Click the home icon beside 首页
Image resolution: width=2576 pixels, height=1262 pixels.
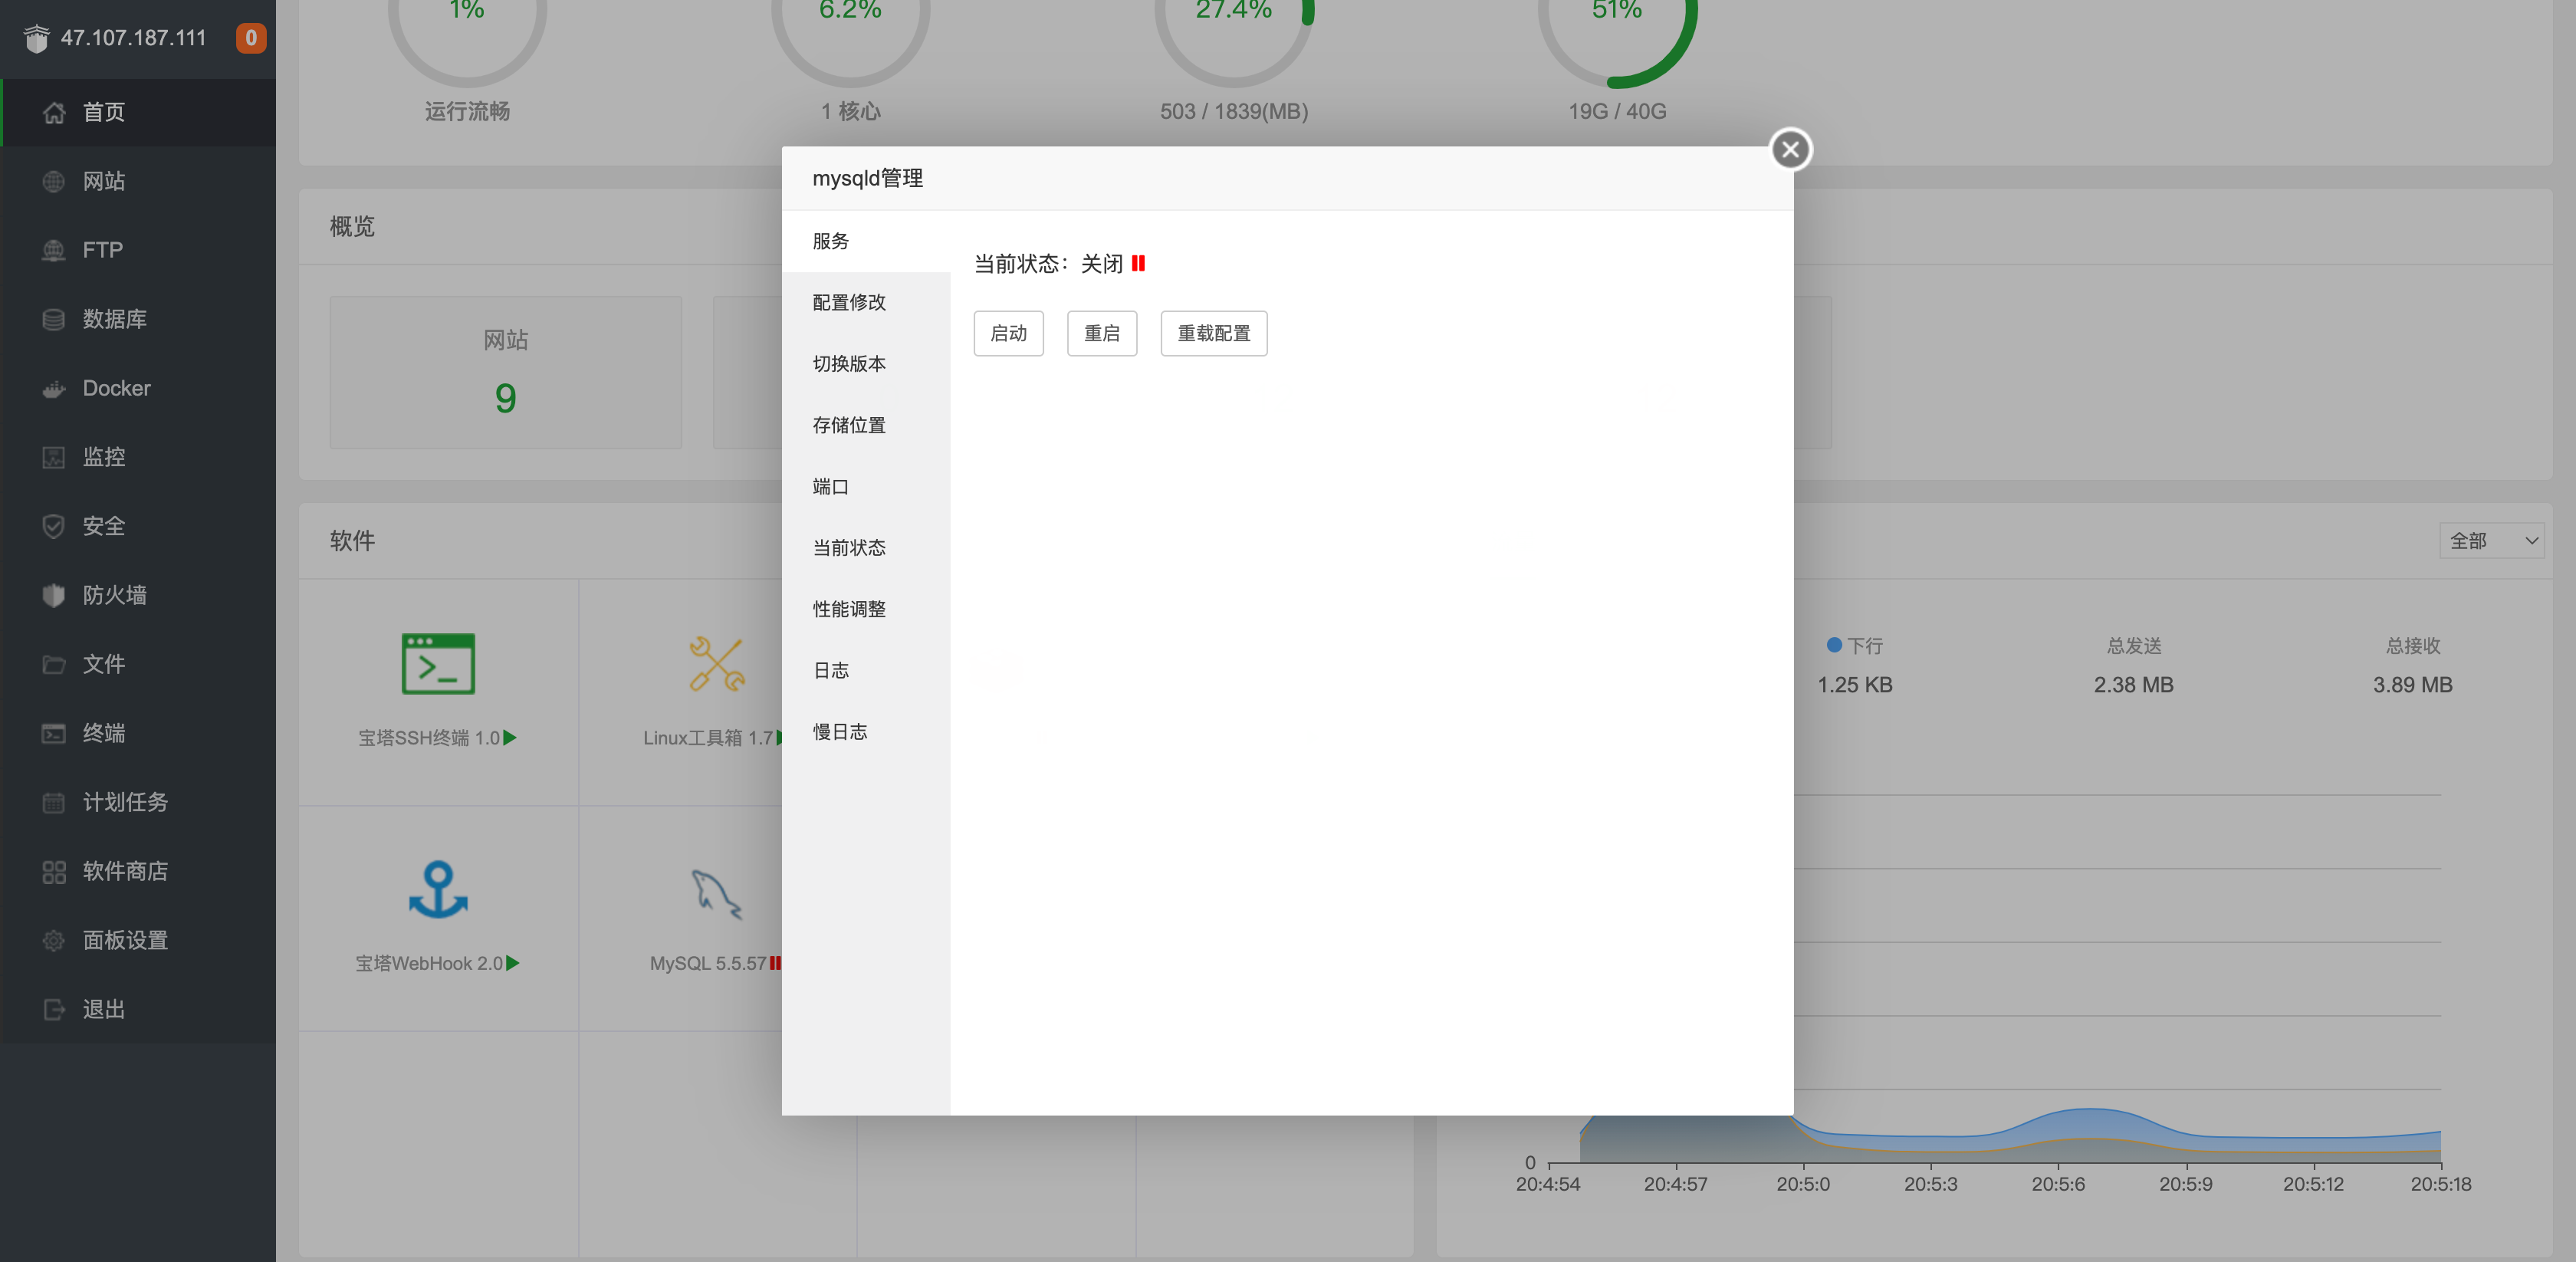coord(54,112)
